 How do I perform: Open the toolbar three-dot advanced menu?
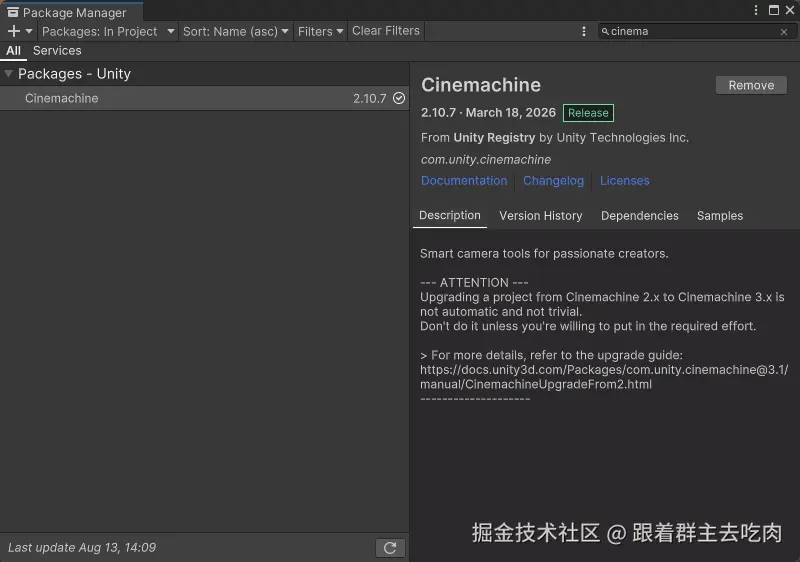coord(584,32)
